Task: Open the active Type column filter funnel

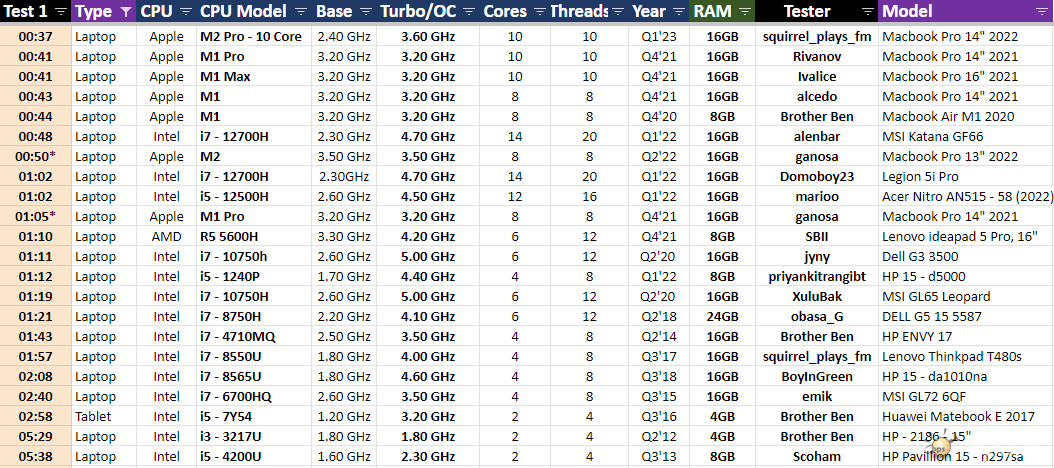Action: [x=125, y=11]
